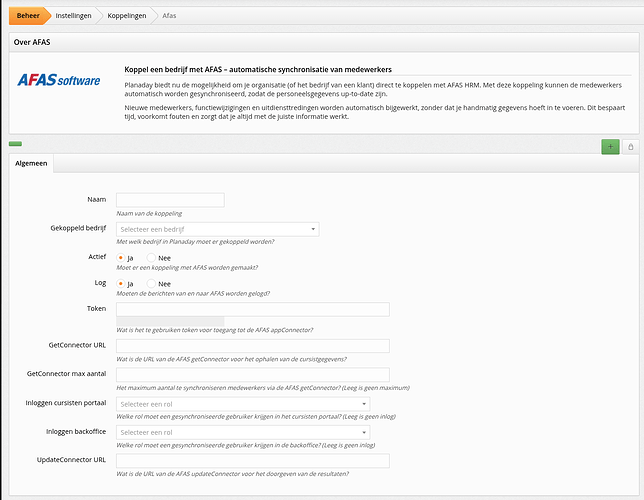Focus the Naam input field
Viewport: 644px width, 500px height.
pyautogui.click(x=170, y=200)
